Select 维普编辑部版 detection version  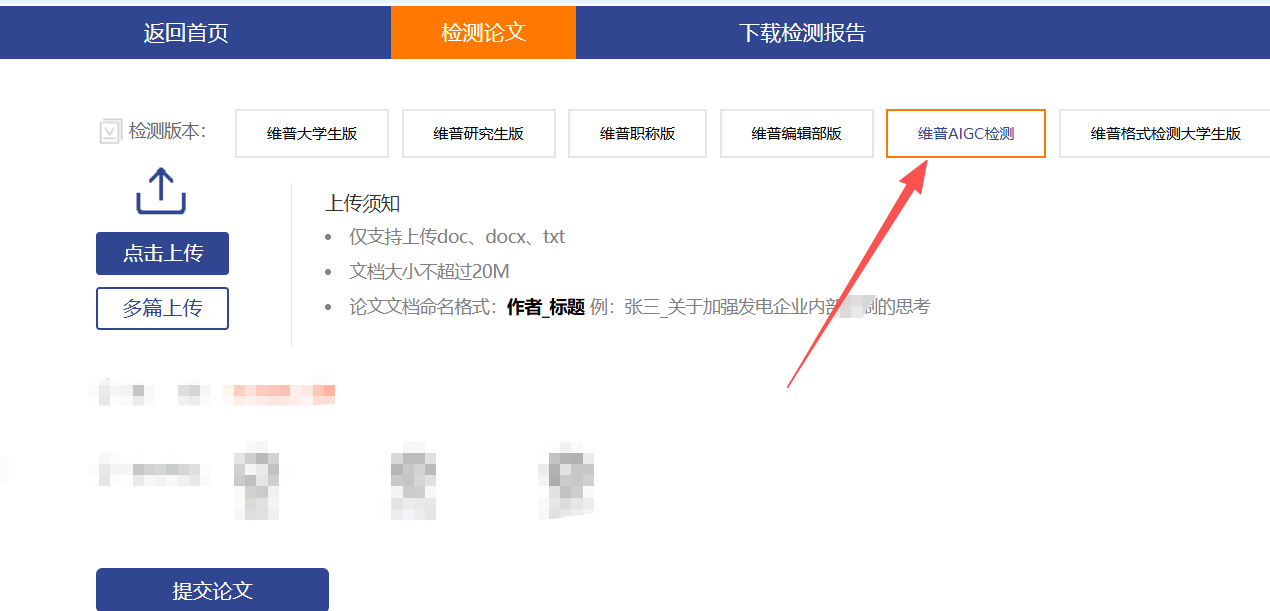(796, 134)
